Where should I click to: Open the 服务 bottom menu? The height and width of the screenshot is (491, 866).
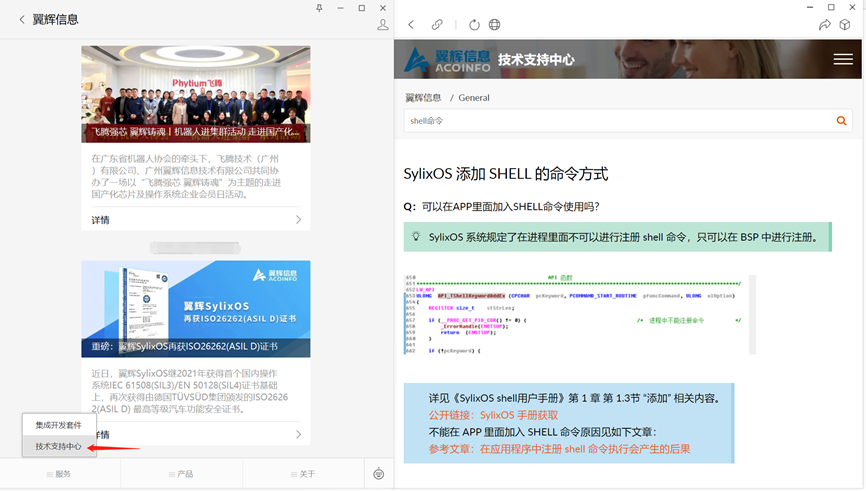point(58,474)
